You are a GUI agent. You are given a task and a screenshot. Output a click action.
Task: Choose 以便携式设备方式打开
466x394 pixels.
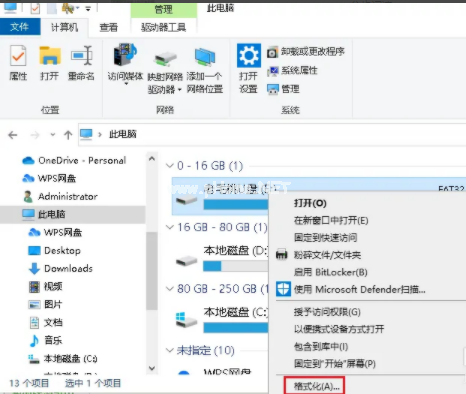(339, 329)
